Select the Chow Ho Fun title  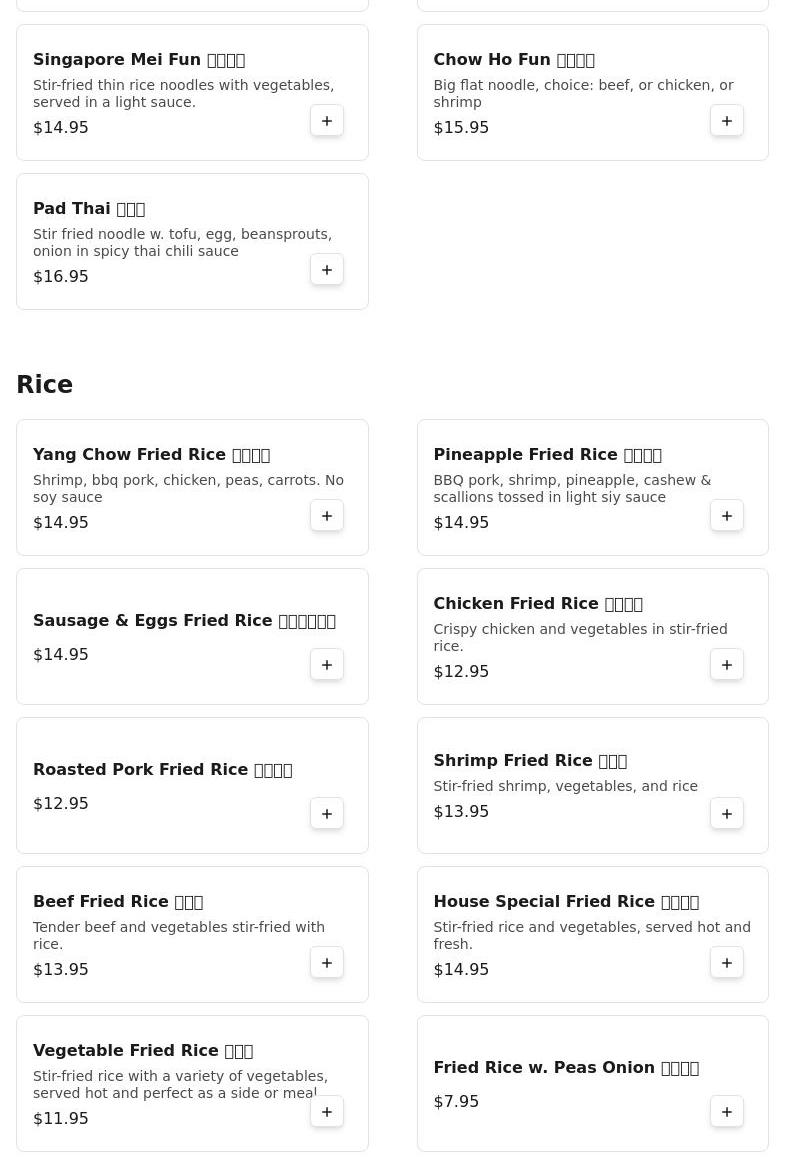514,60
